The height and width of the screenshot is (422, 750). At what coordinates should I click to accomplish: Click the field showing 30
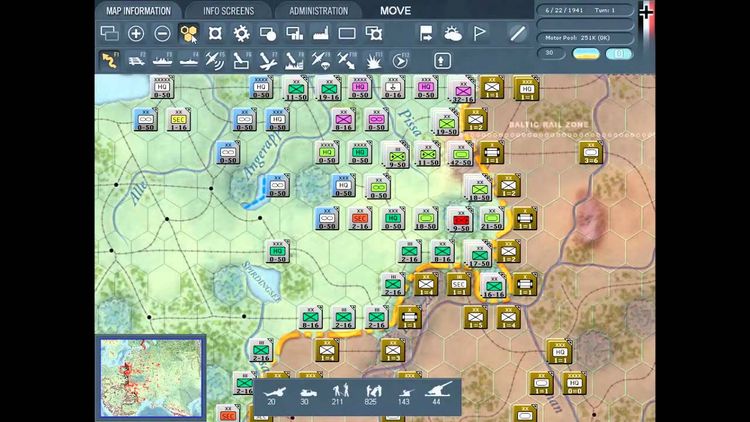(551, 53)
